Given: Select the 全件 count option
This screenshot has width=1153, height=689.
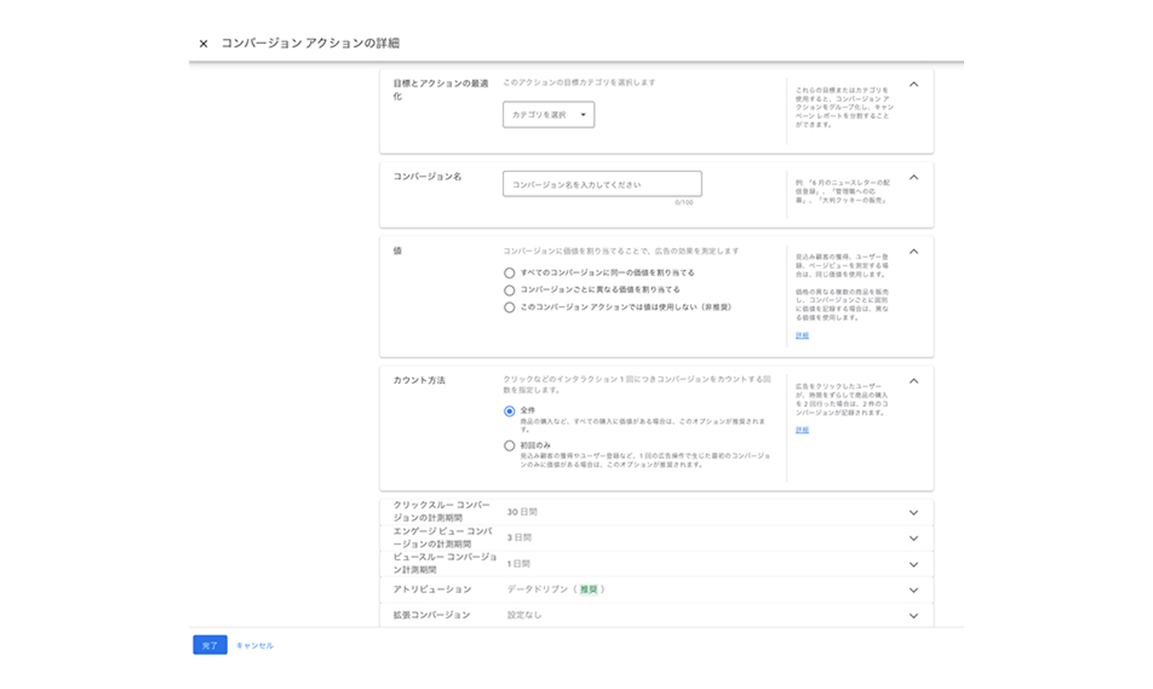Looking at the screenshot, I should pos(510,411).
